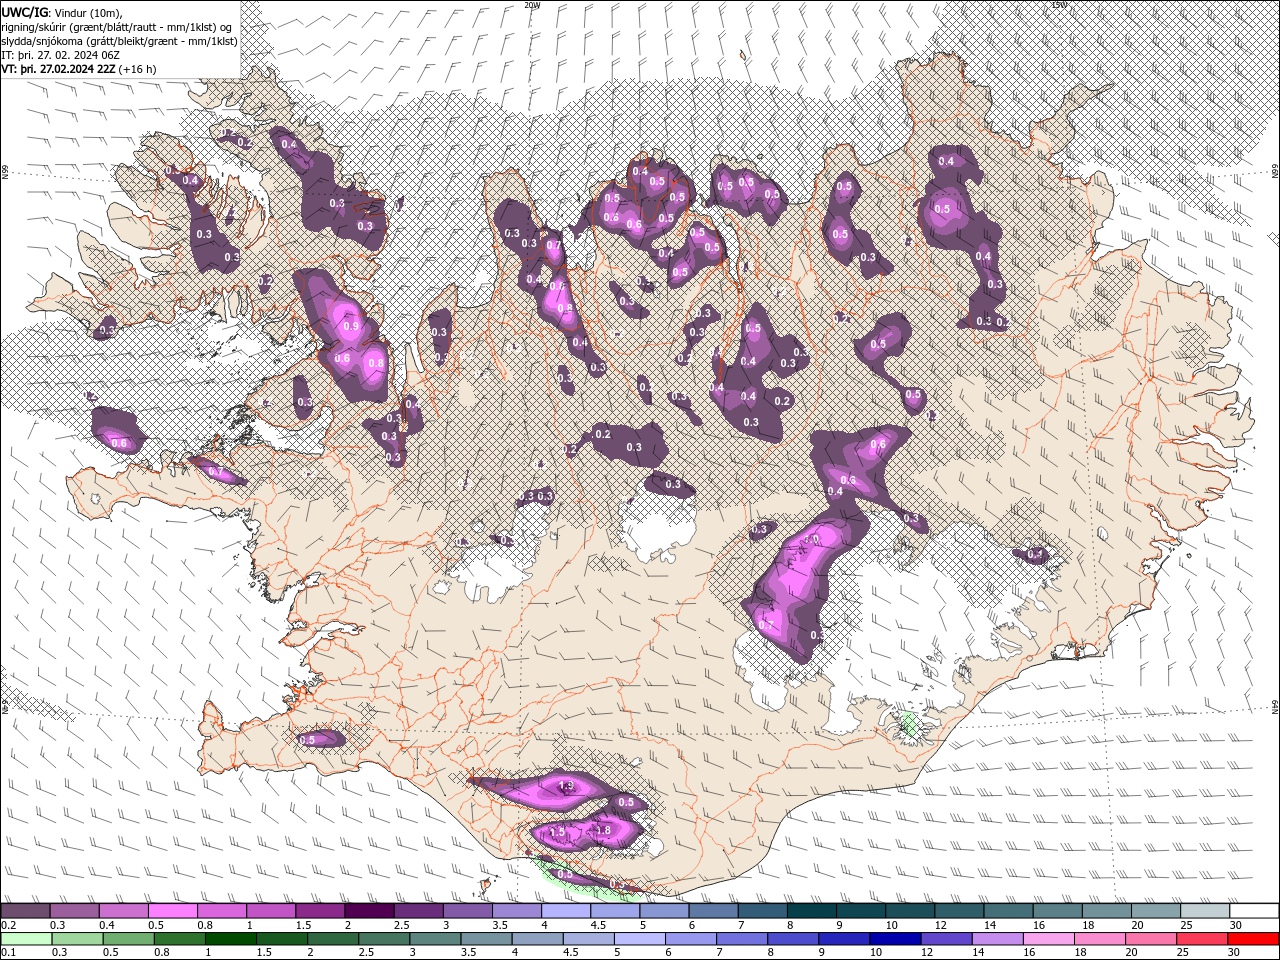Select the bright red lower swatch after 30
The height and width of the screenshot is (960, 1280).
coord(1252,939)
